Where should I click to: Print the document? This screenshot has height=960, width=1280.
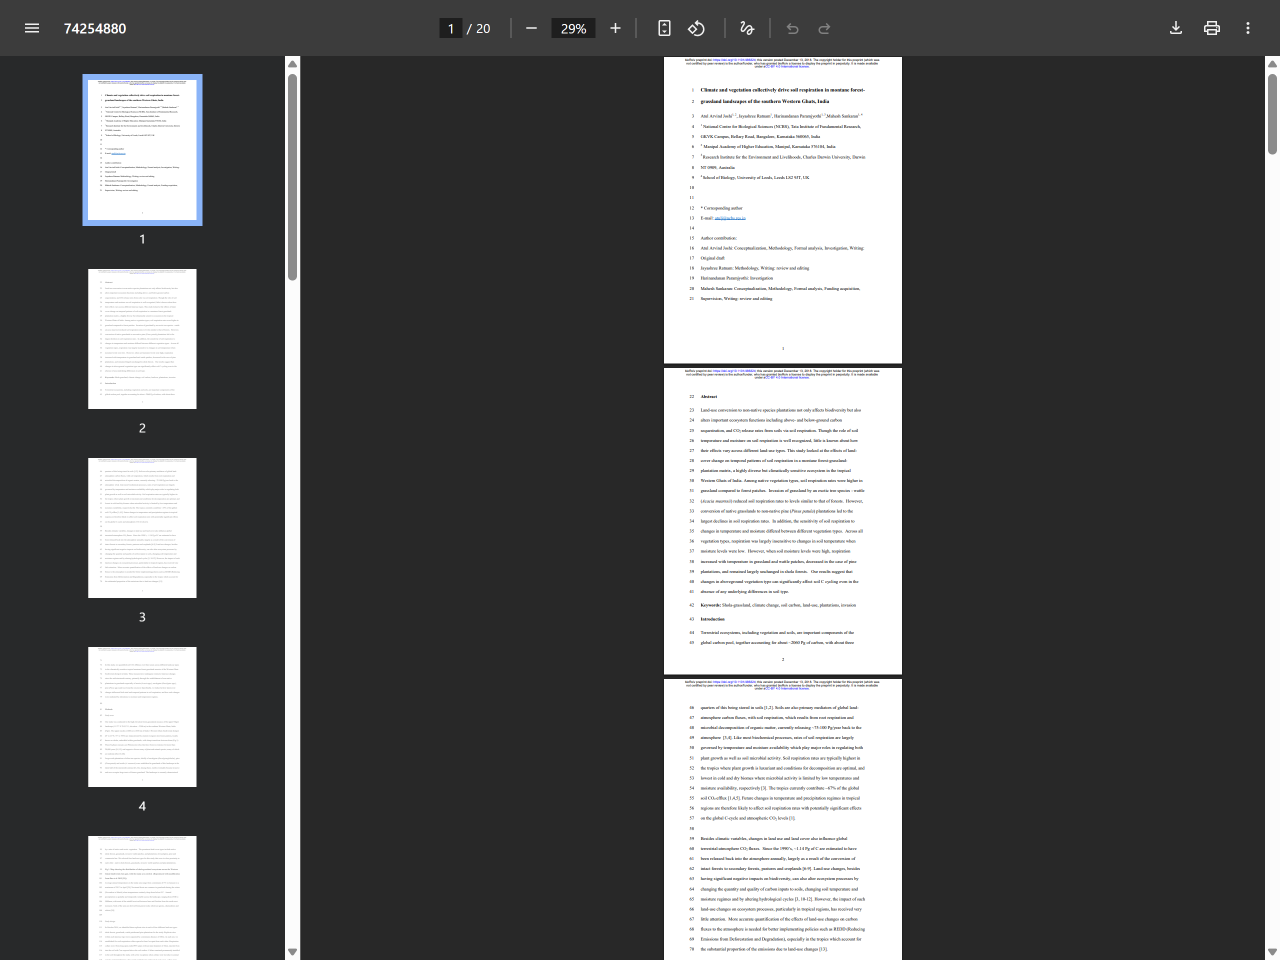pos(1212,28)
